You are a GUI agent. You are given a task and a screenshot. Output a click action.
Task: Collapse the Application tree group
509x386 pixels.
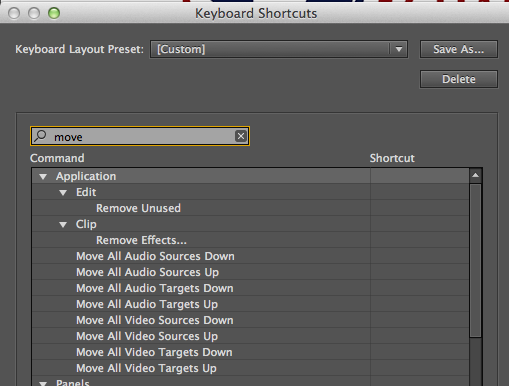click(x=43, y=177)
